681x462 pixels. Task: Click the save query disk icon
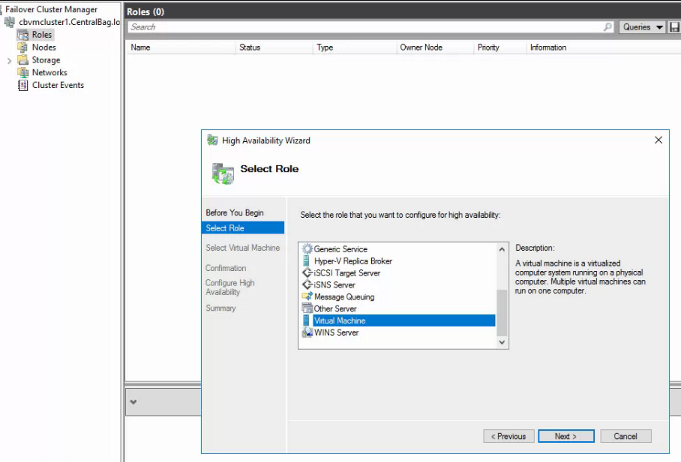(x=674, y=27)
